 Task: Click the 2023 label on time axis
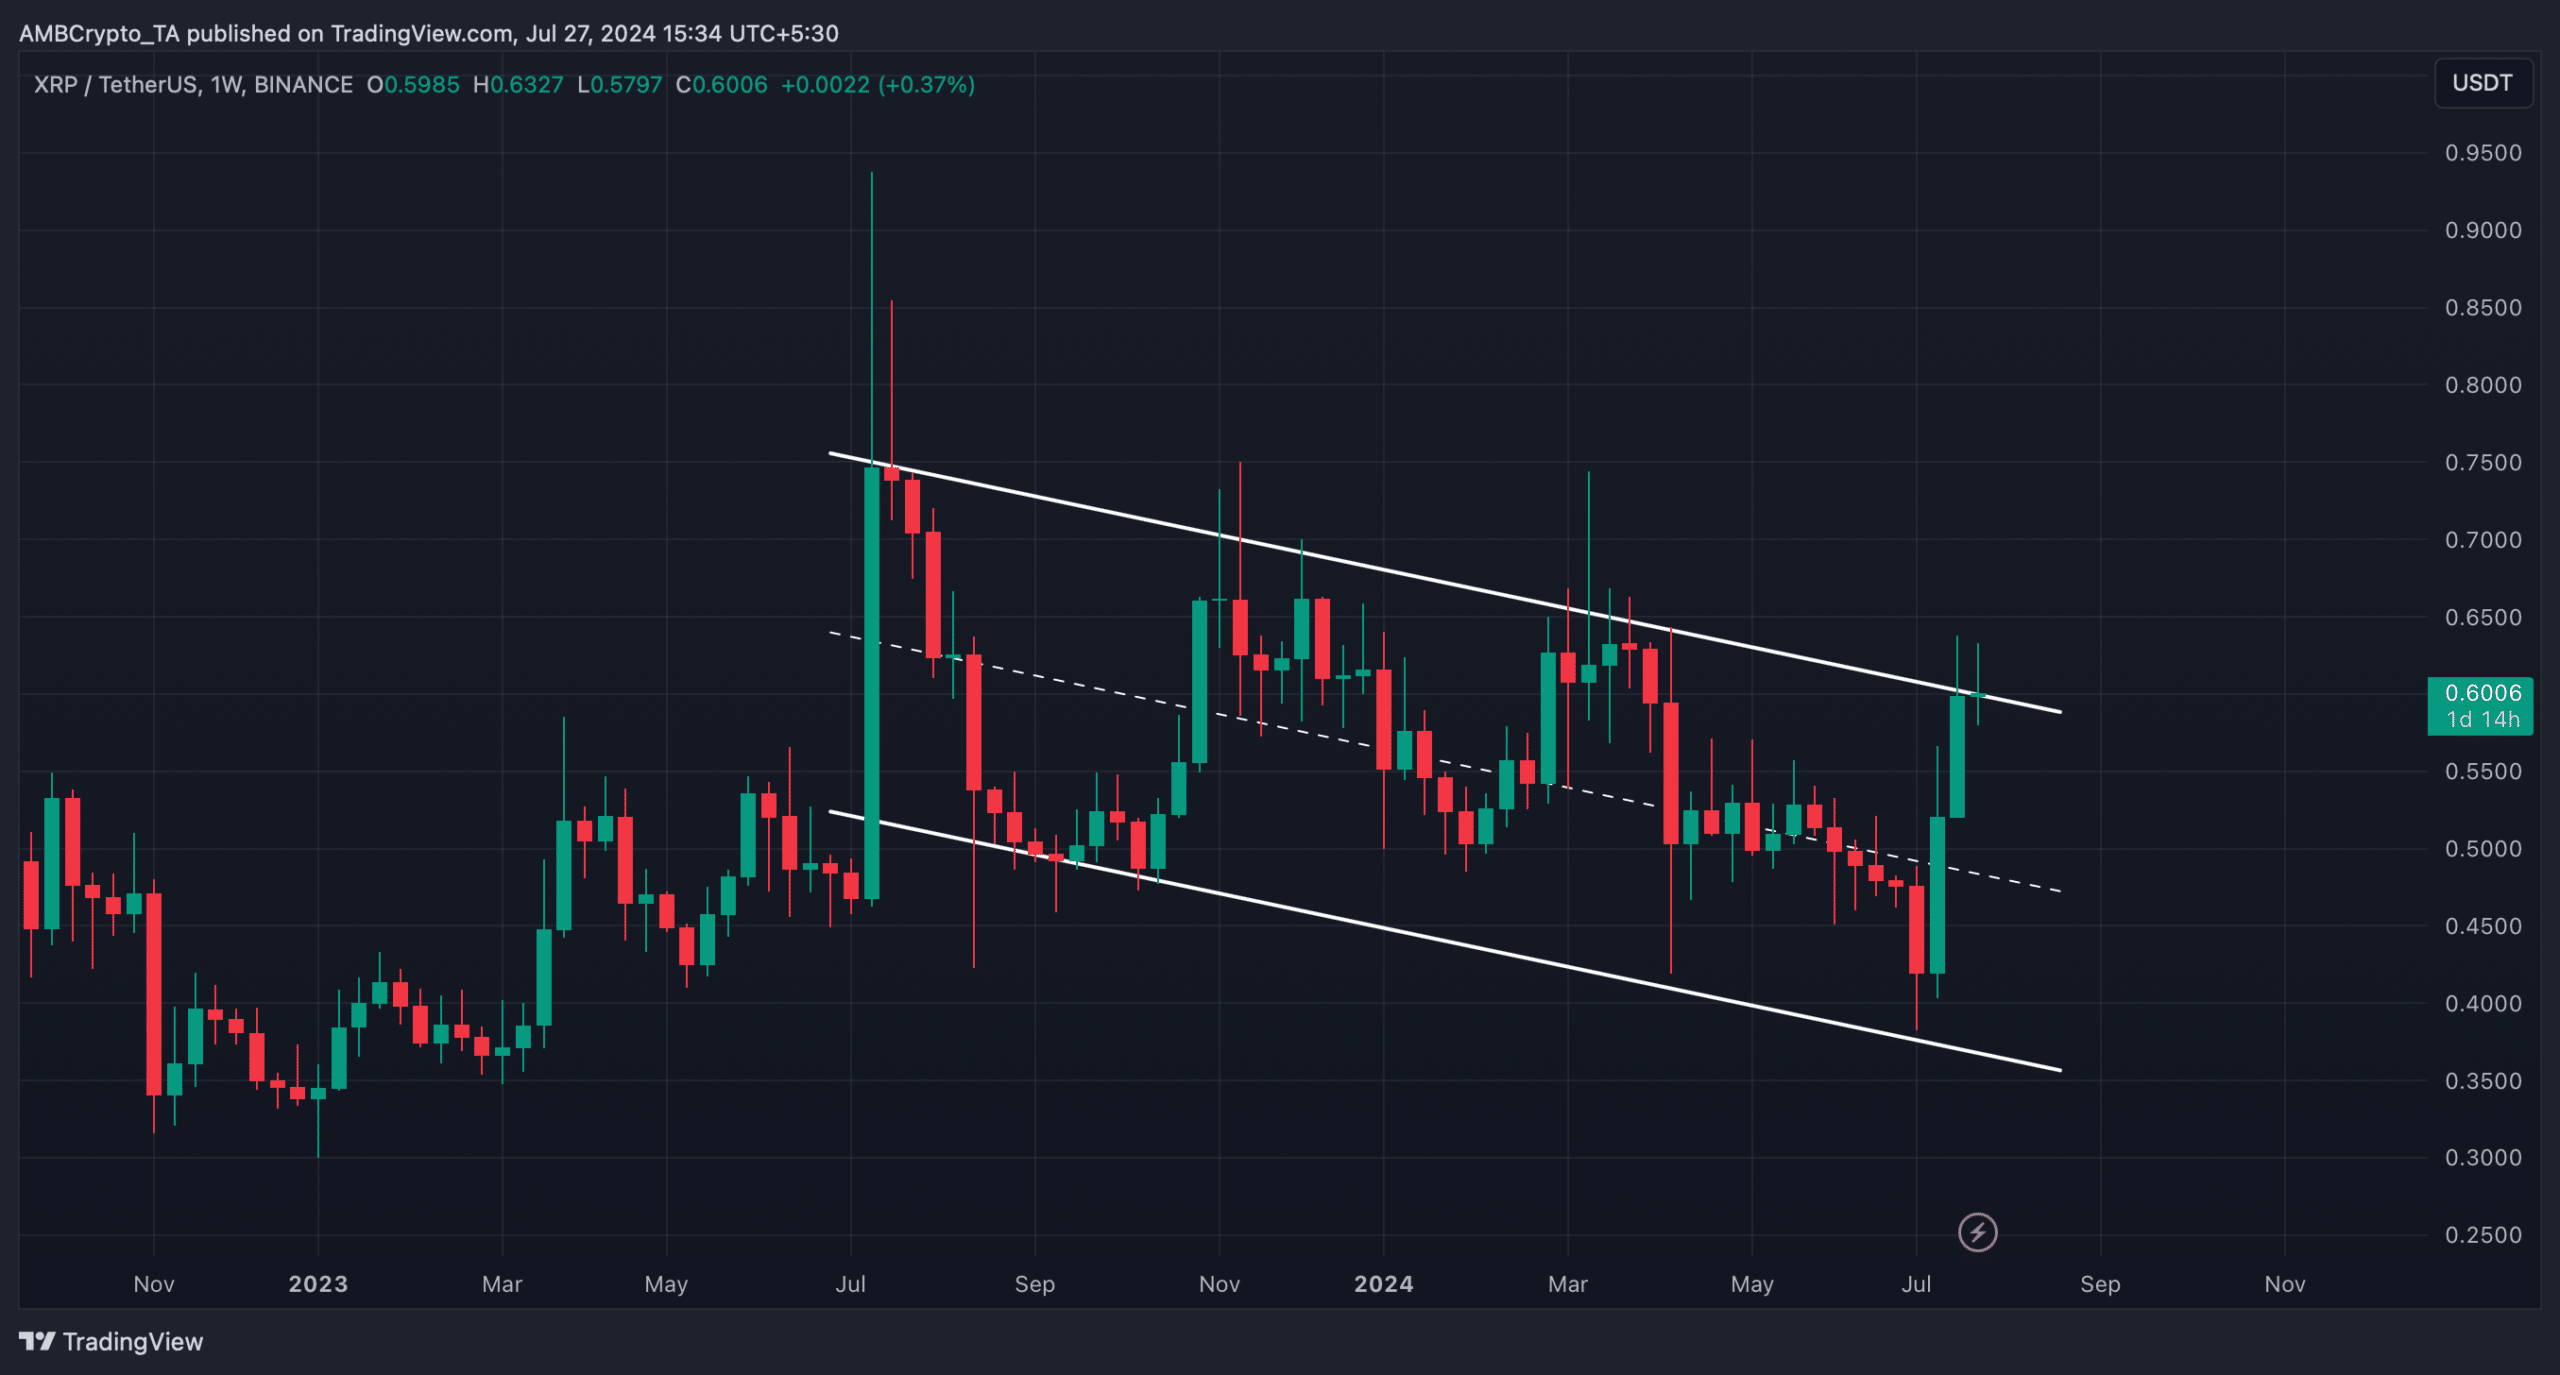tap(318, 1284)
